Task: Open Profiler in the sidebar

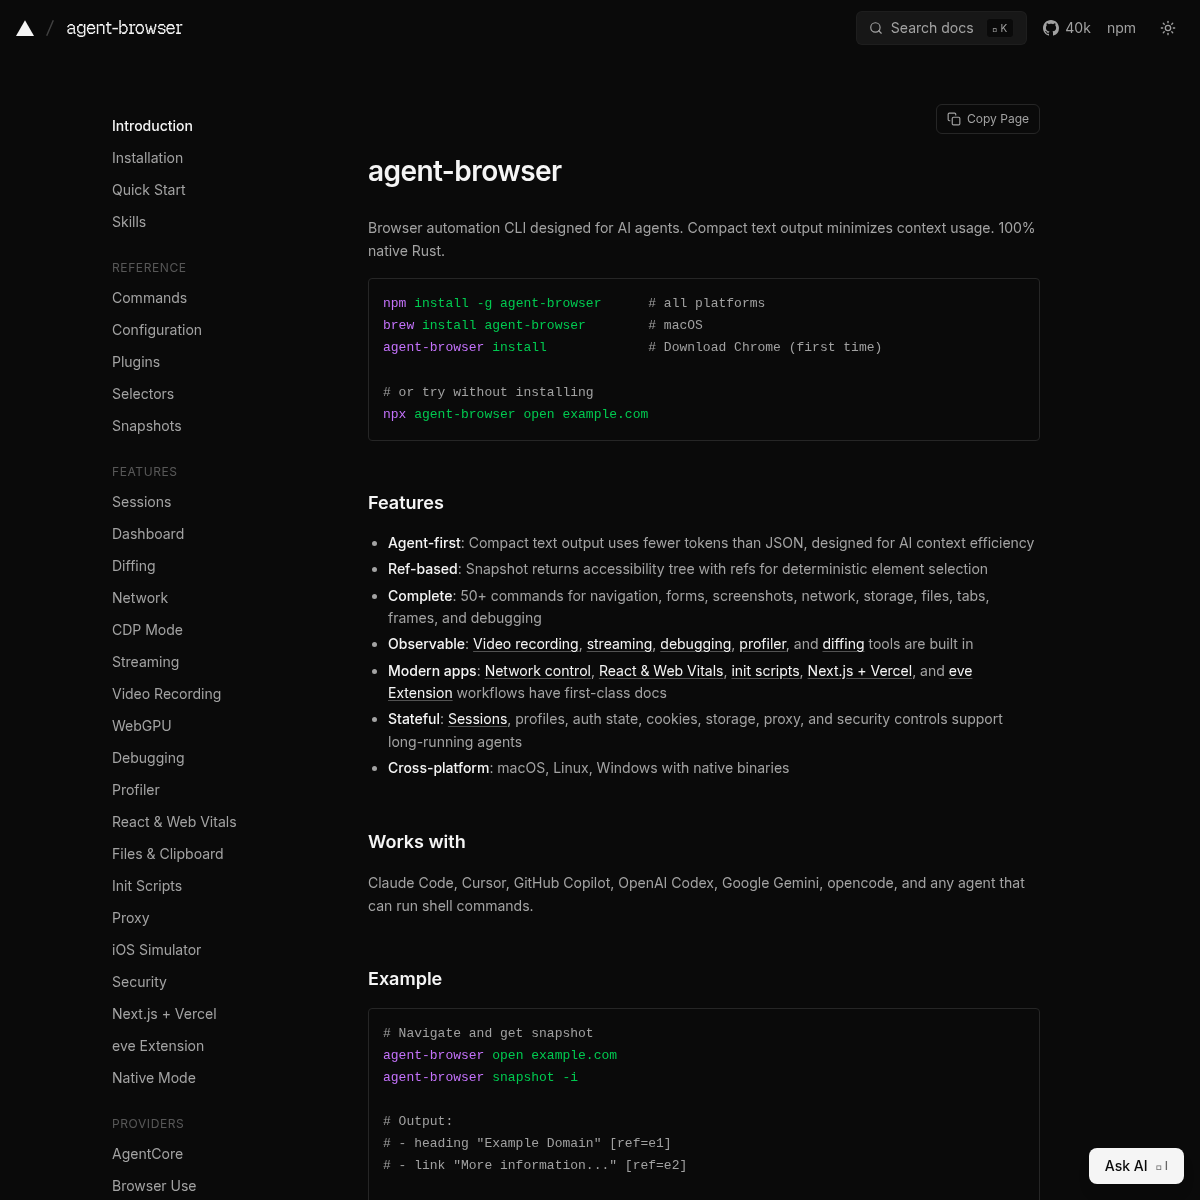Action: tap(136, 790)
